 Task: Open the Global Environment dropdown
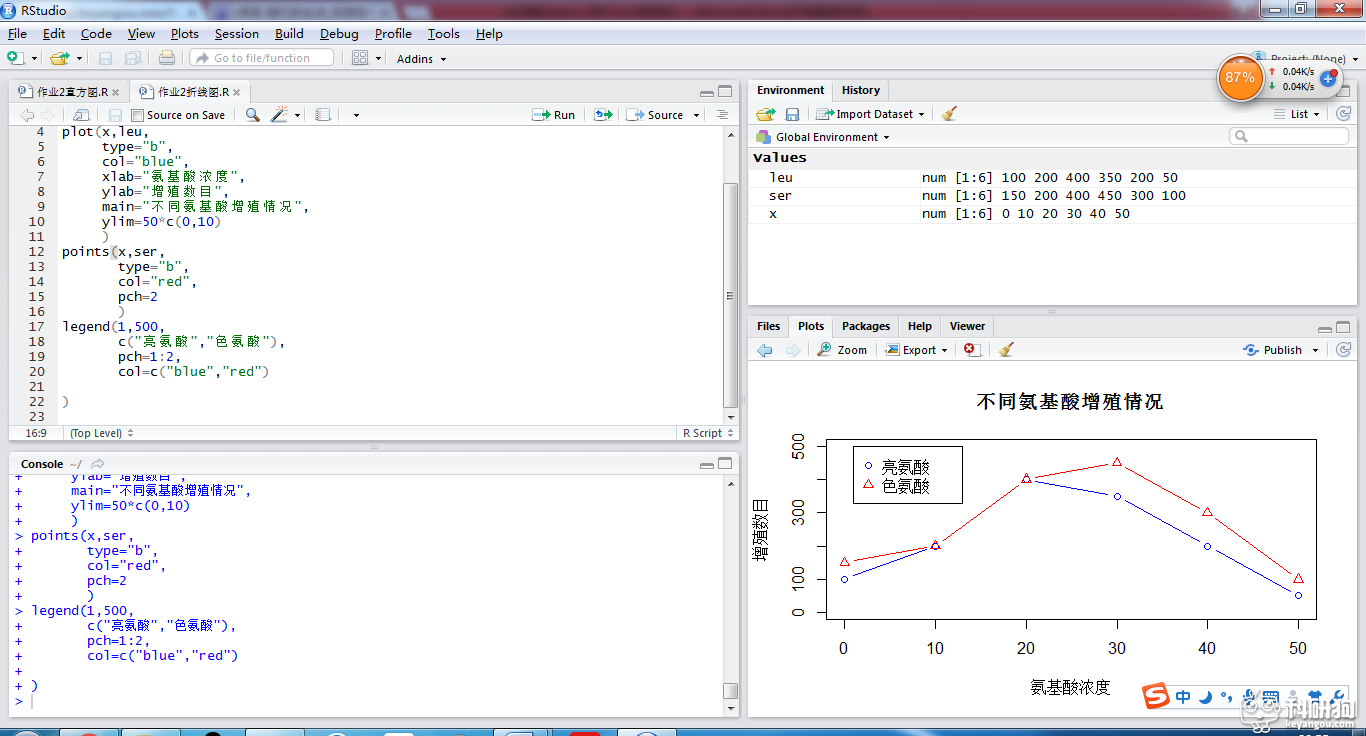[x=823, y=137]
